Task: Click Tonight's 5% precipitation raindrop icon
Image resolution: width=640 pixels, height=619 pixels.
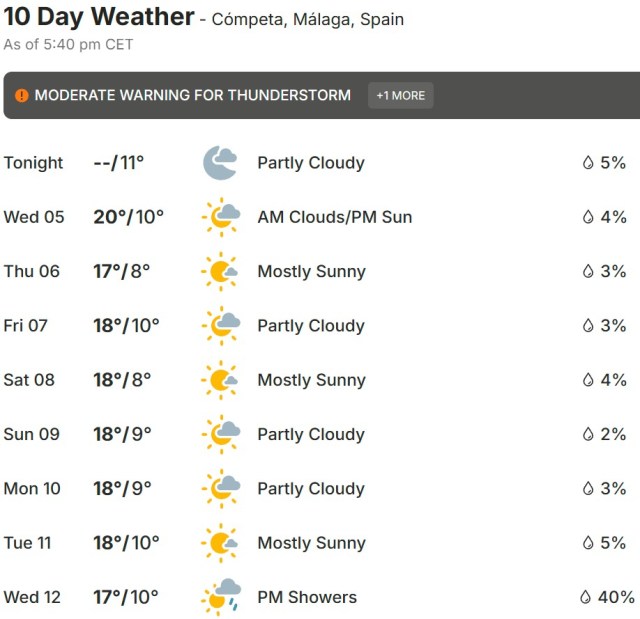Action: click(x=588, y=163)
